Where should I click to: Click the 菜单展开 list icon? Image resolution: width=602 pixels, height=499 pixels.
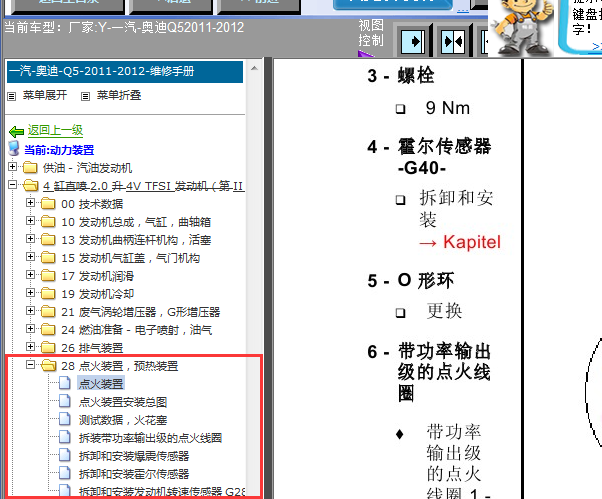[12, 96]
